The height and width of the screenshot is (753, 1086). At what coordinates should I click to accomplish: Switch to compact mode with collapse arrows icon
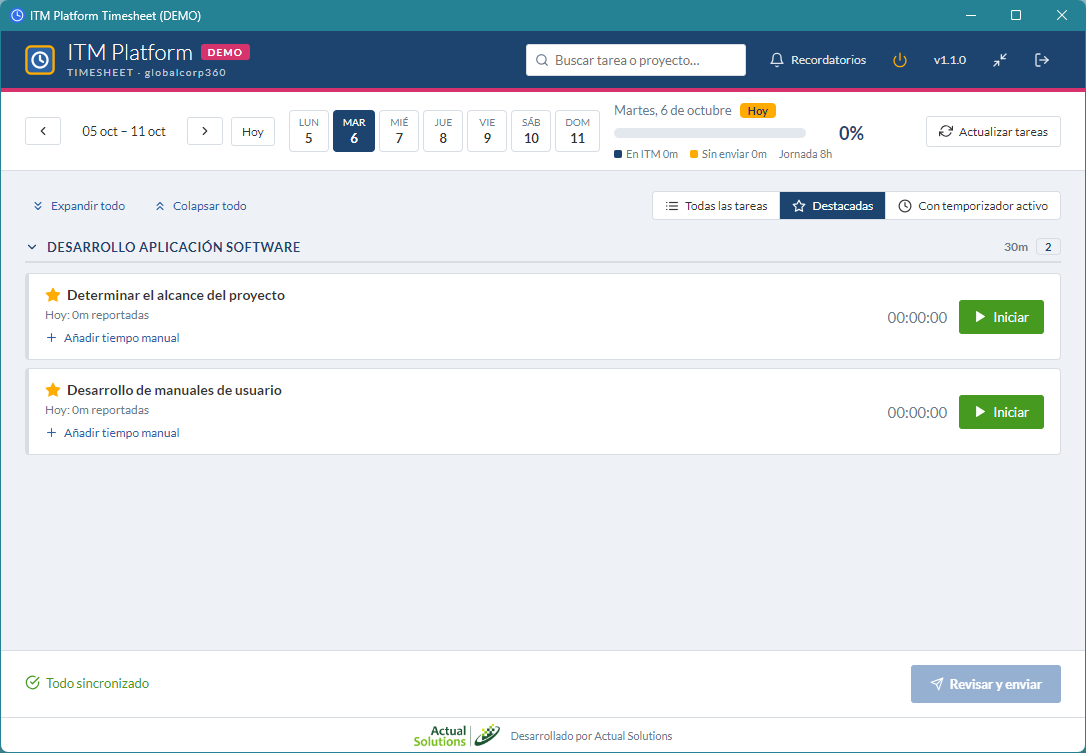coord(999,60)
